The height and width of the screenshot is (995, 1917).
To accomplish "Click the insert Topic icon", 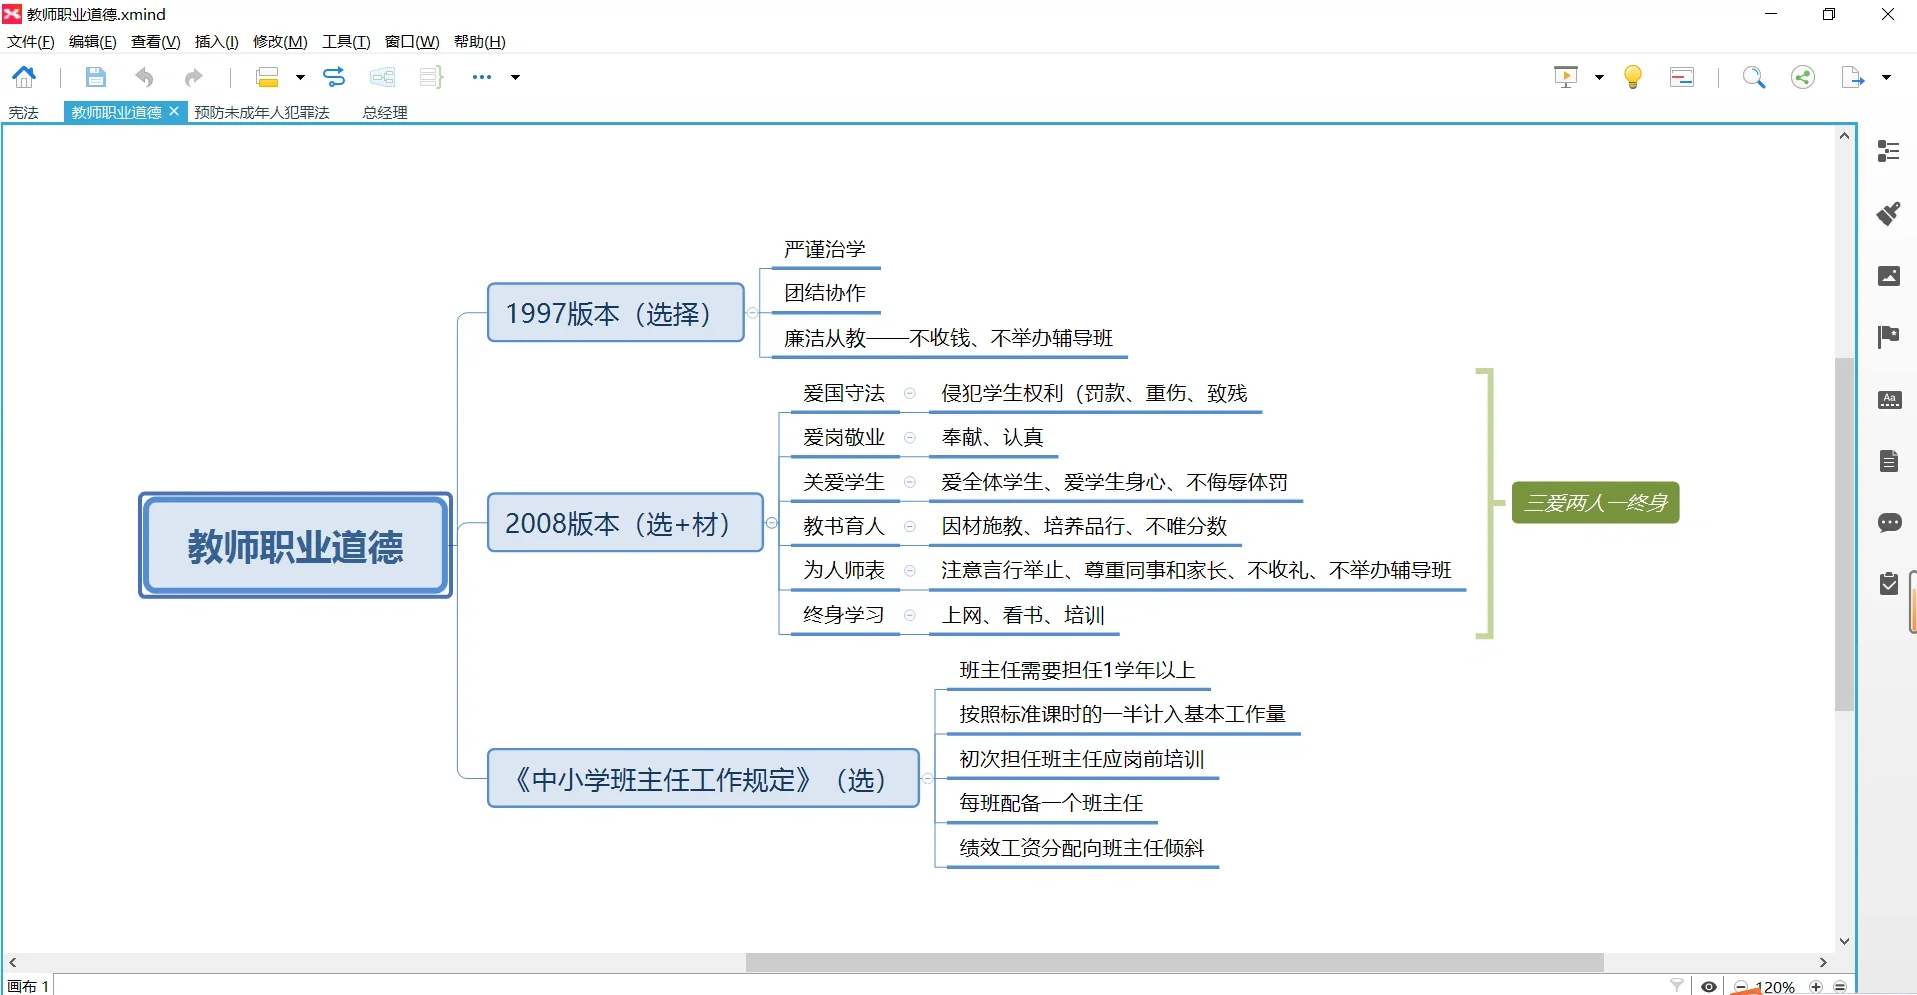I will tap(267, 77).
